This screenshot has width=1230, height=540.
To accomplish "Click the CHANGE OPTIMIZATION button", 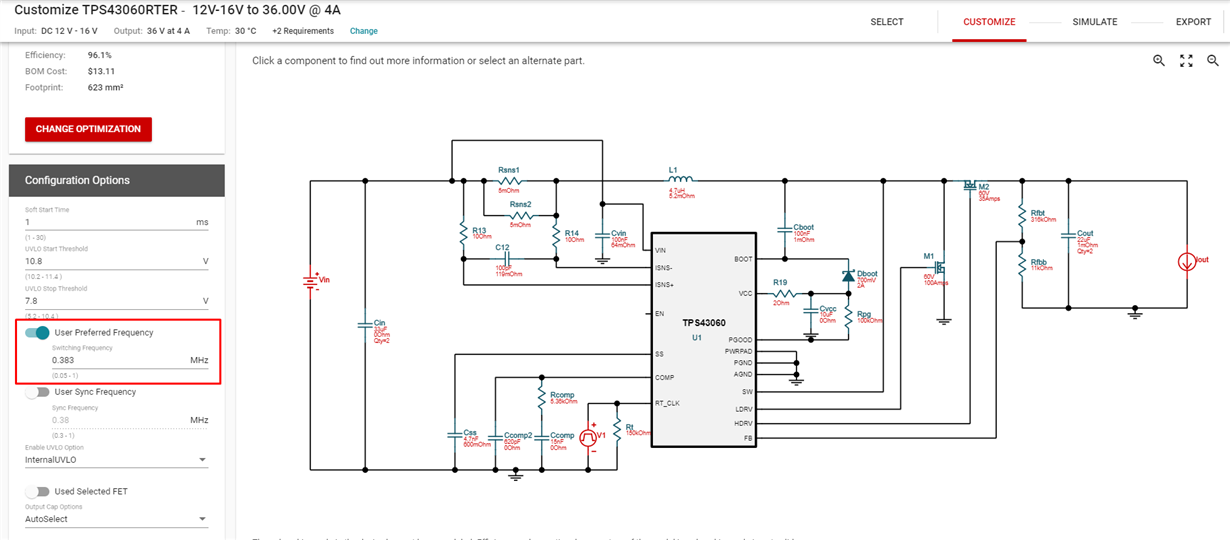I will pyautogui.click(x=88, y=129).
